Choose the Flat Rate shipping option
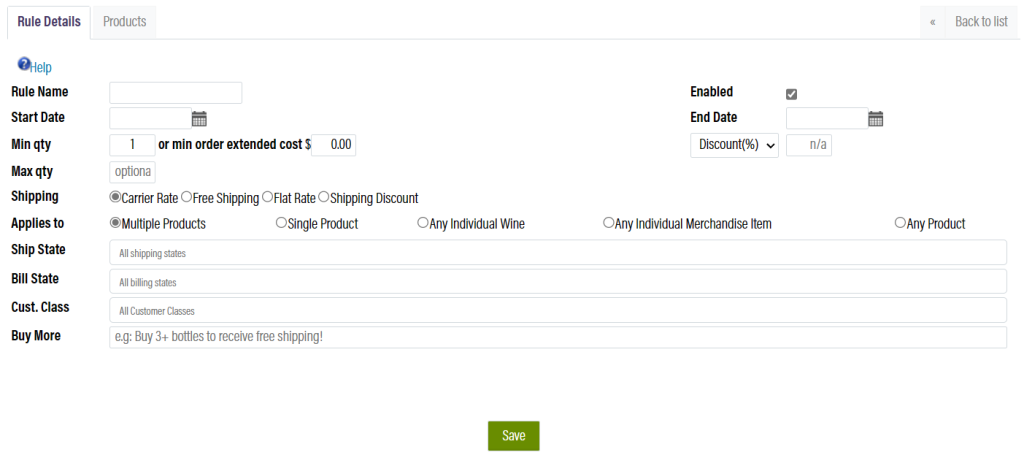This screenshot has height=455, width=1024. [268, 198]
